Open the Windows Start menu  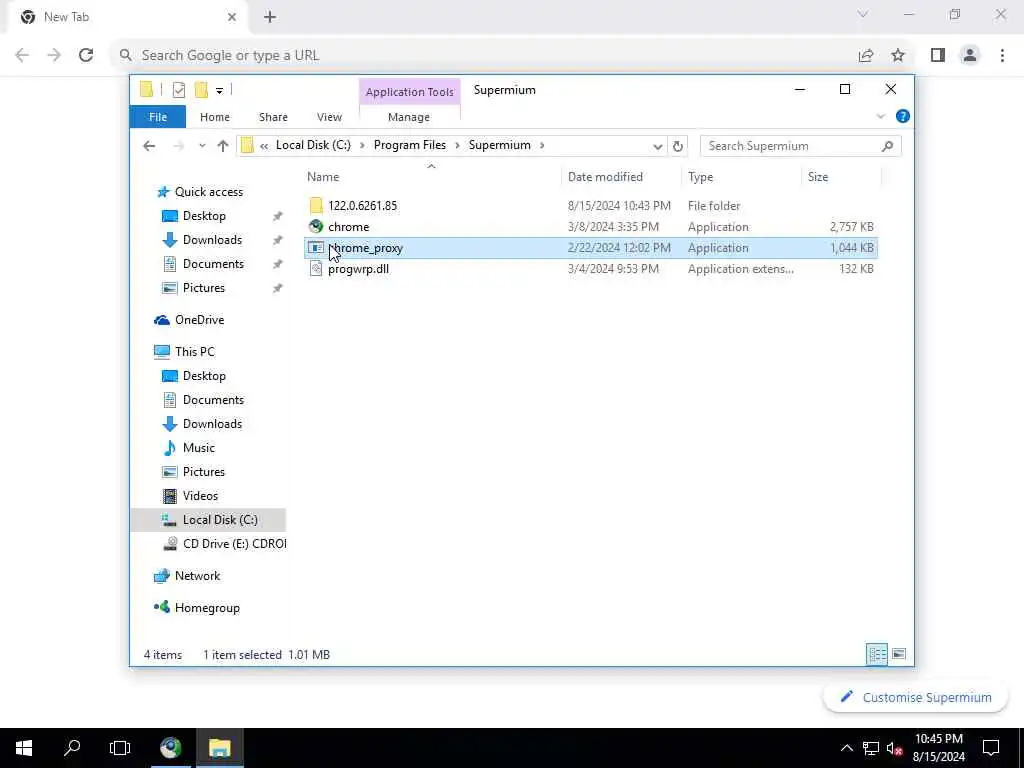[x=24, y=748]
